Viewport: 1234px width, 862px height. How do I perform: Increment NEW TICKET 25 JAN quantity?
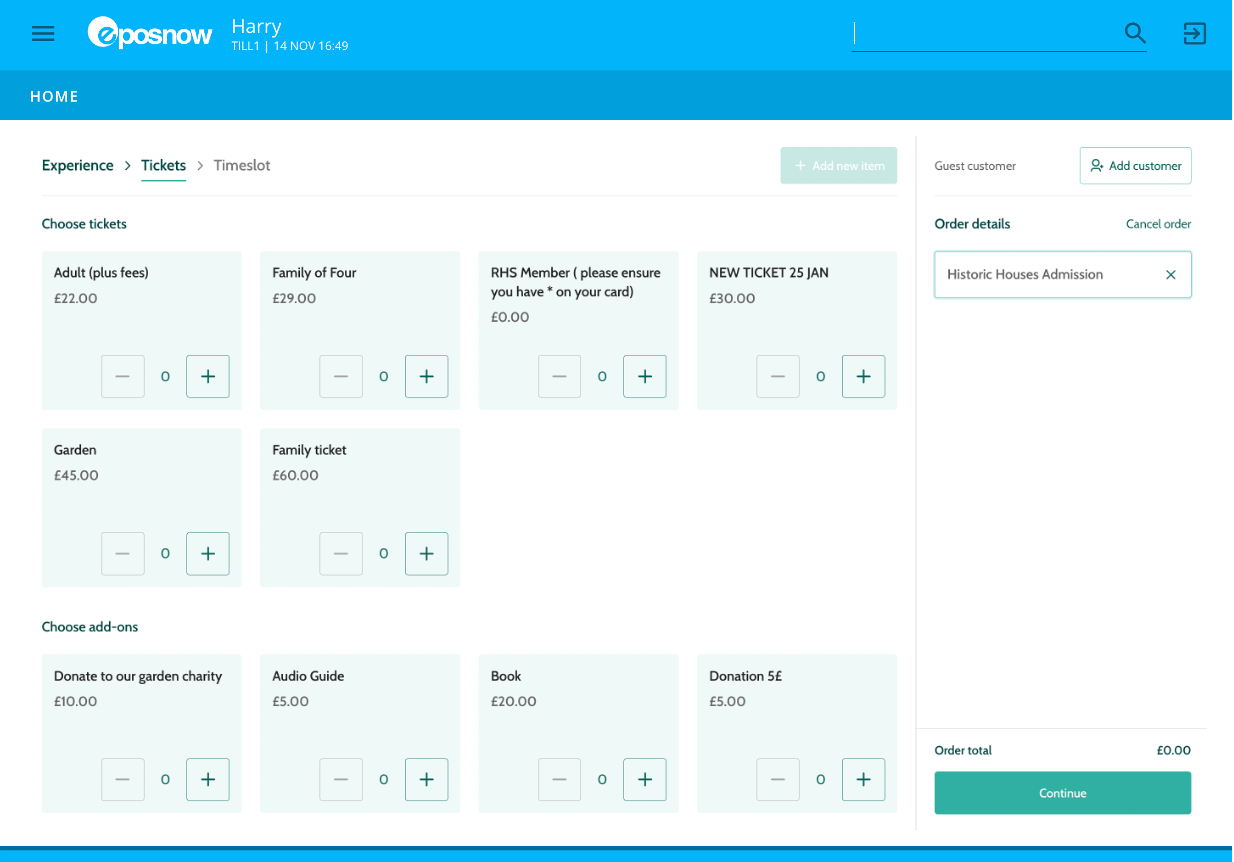point(863,377)
